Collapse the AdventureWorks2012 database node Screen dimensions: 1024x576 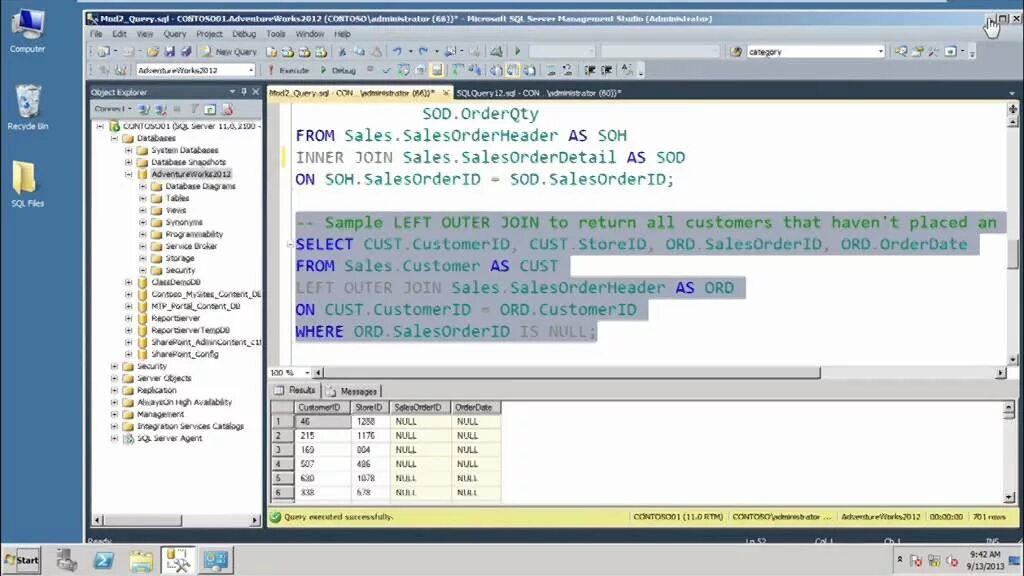129,174
